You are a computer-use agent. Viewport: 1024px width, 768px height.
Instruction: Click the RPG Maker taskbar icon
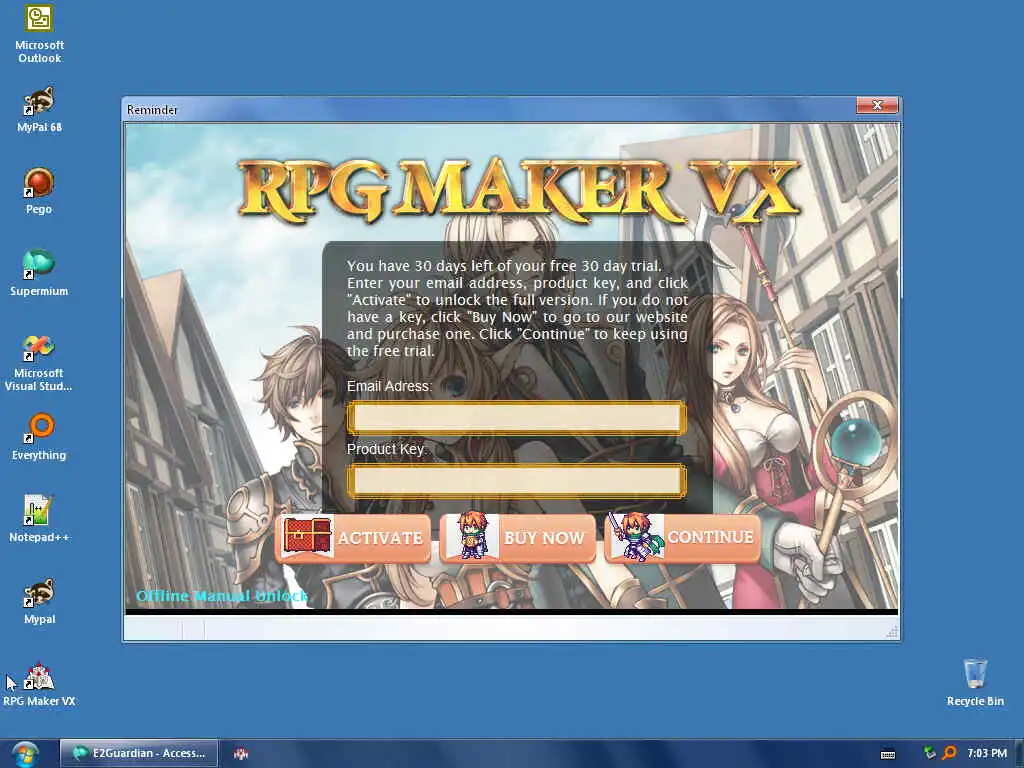(x=241, y=754)
